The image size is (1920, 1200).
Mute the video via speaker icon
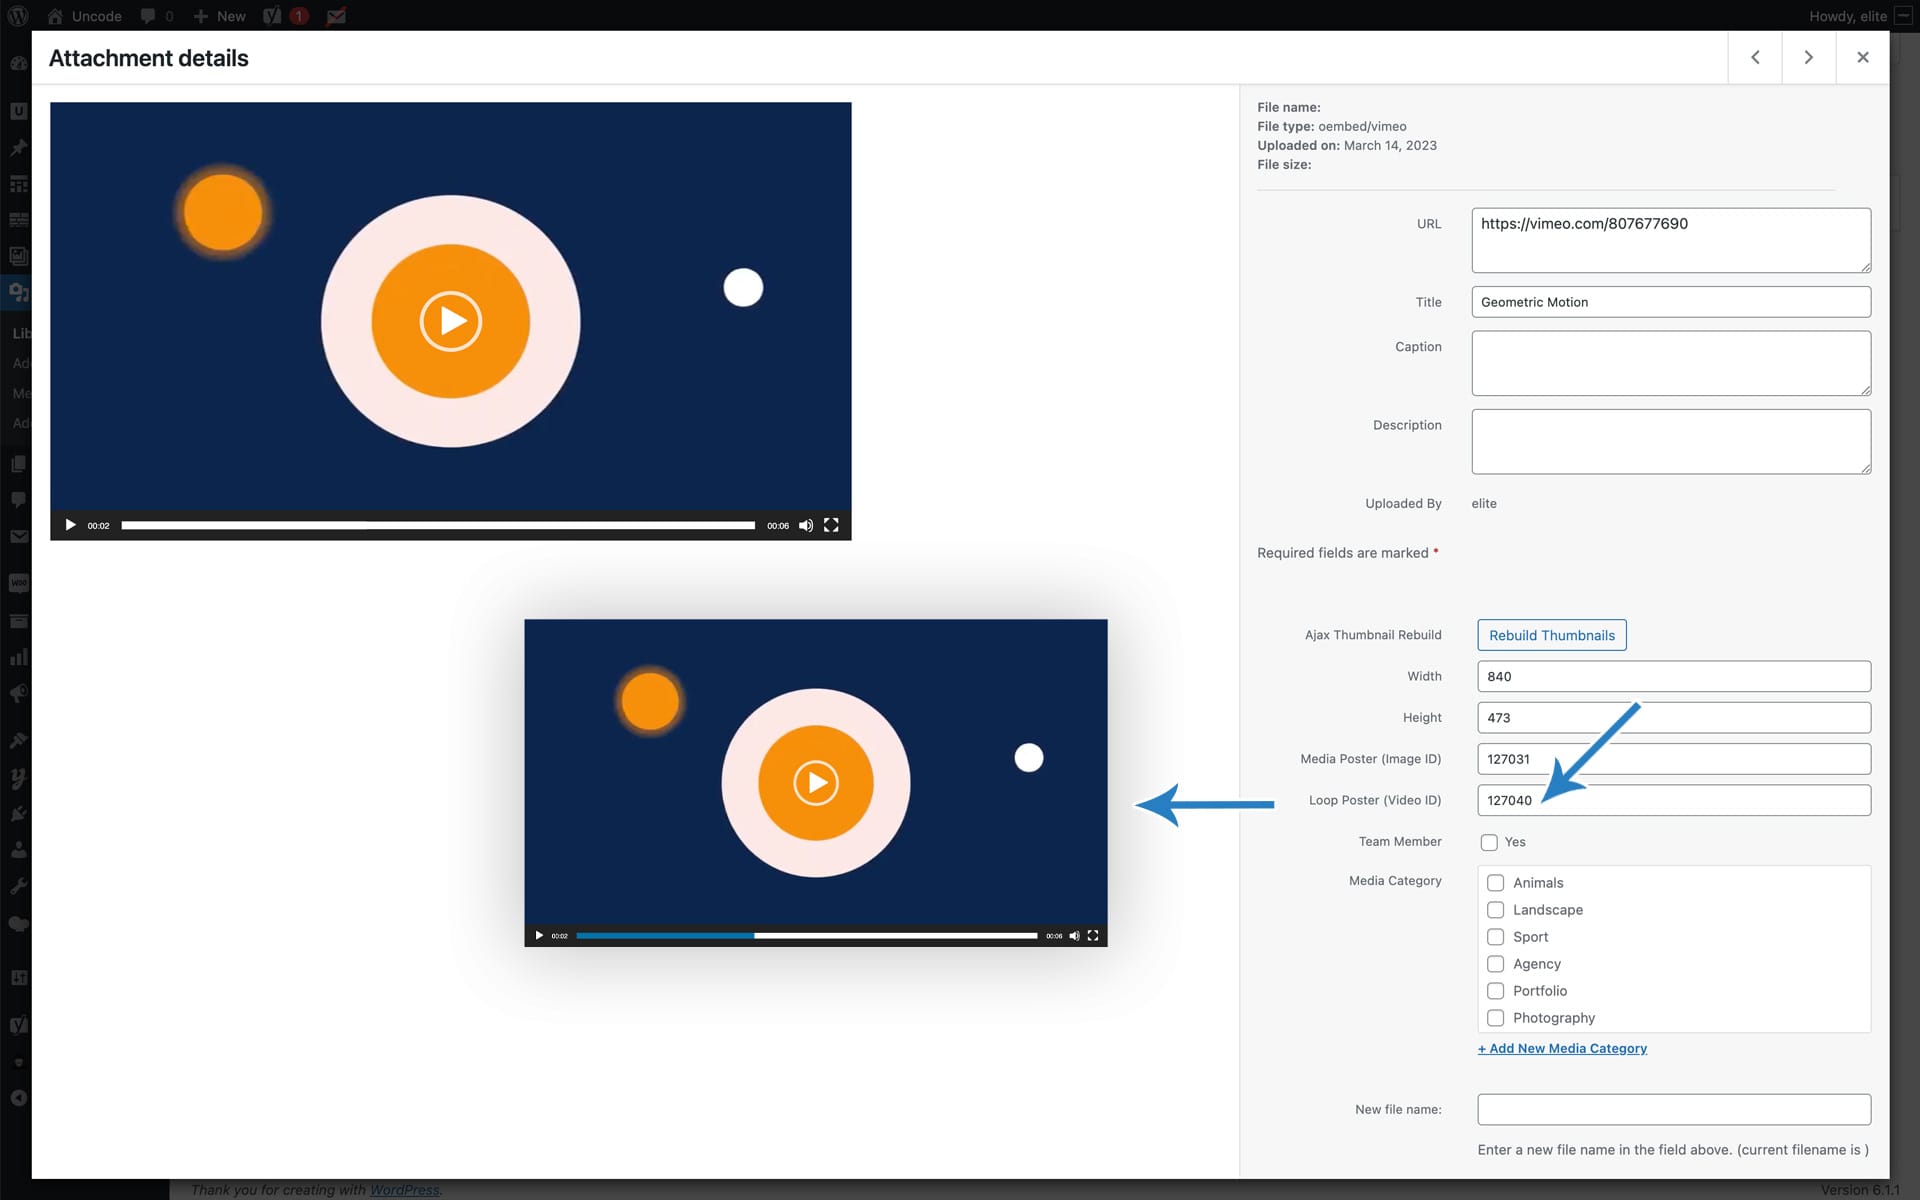tap(806, 525)
